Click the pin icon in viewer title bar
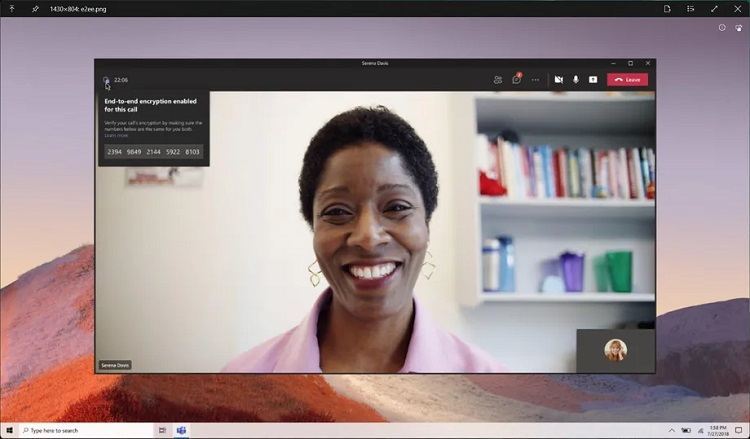750x439 pixels. (x=35, y=8)
